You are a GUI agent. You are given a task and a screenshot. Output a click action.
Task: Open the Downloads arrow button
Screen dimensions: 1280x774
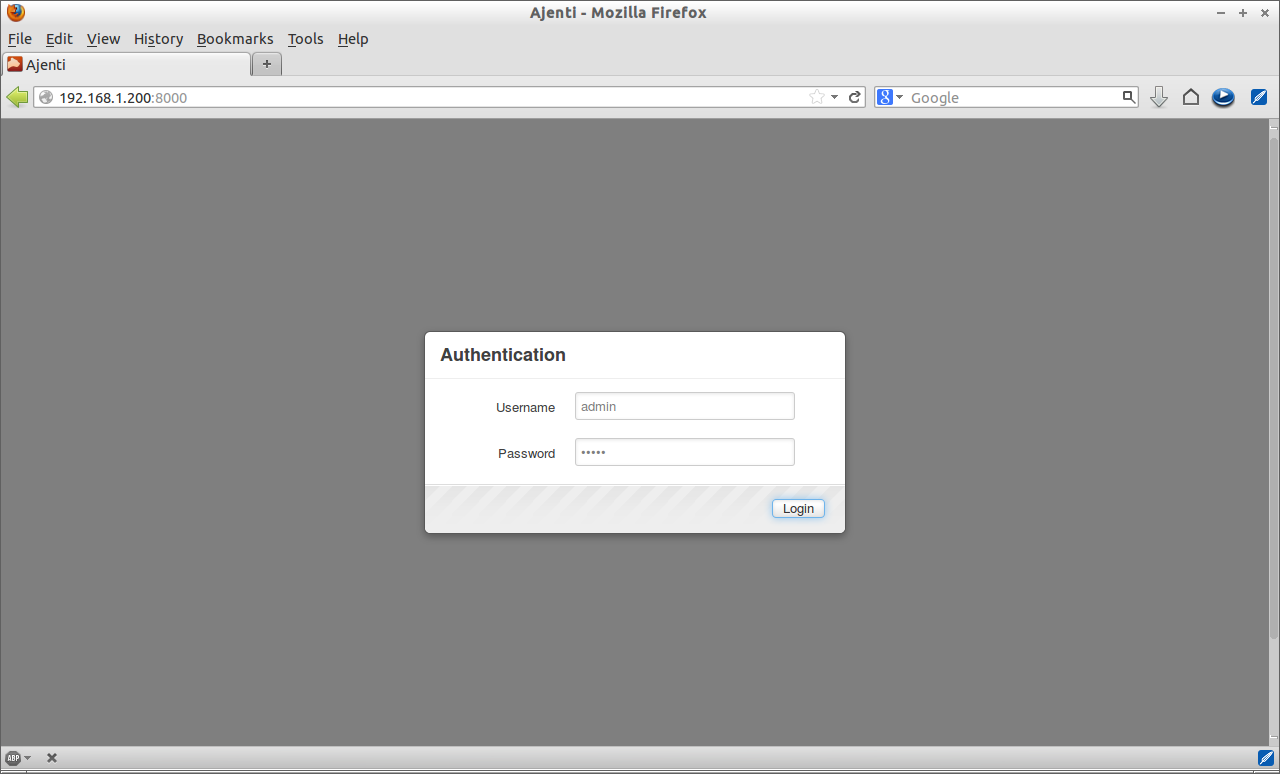click(x=1159, y=97)
